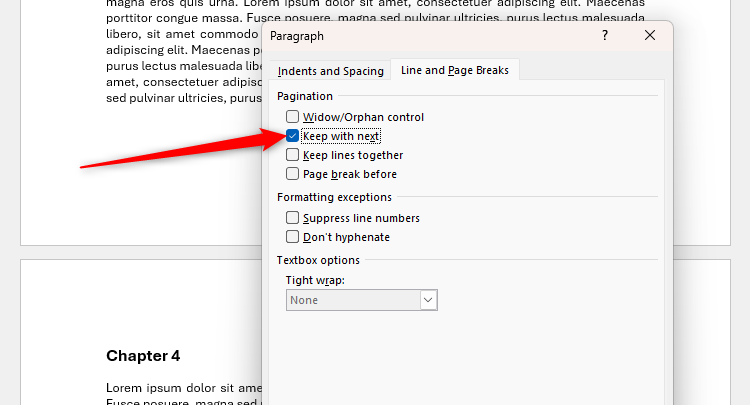The width and height of the screenshot is (750, 405).
Task: Click the Textbox options section label
Action: coord(318,260)
